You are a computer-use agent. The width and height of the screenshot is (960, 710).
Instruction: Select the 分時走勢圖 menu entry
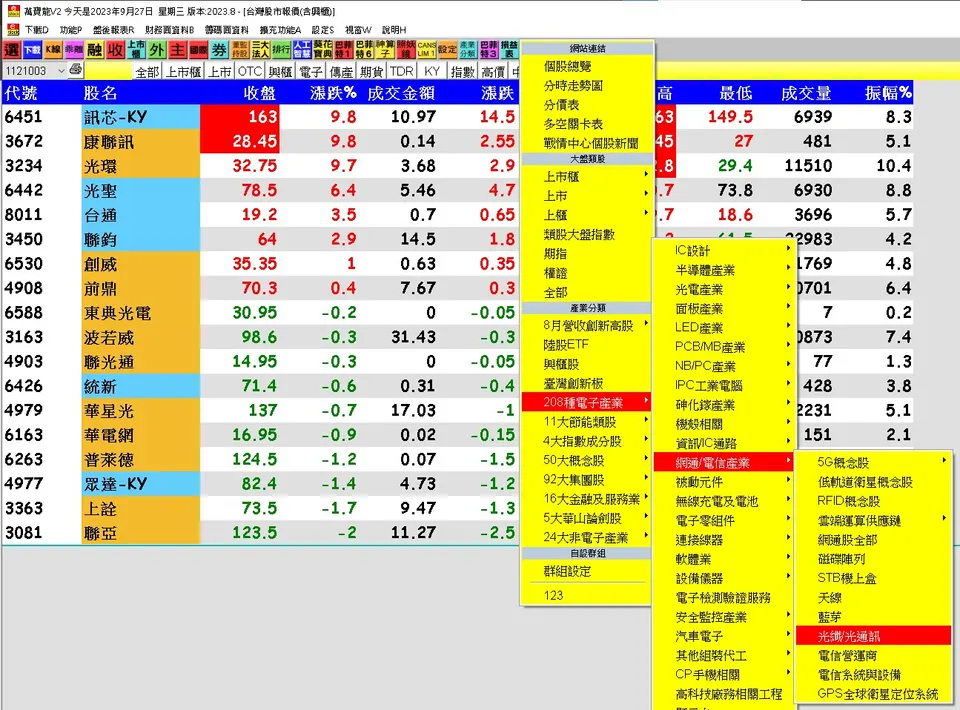(586, 86)
